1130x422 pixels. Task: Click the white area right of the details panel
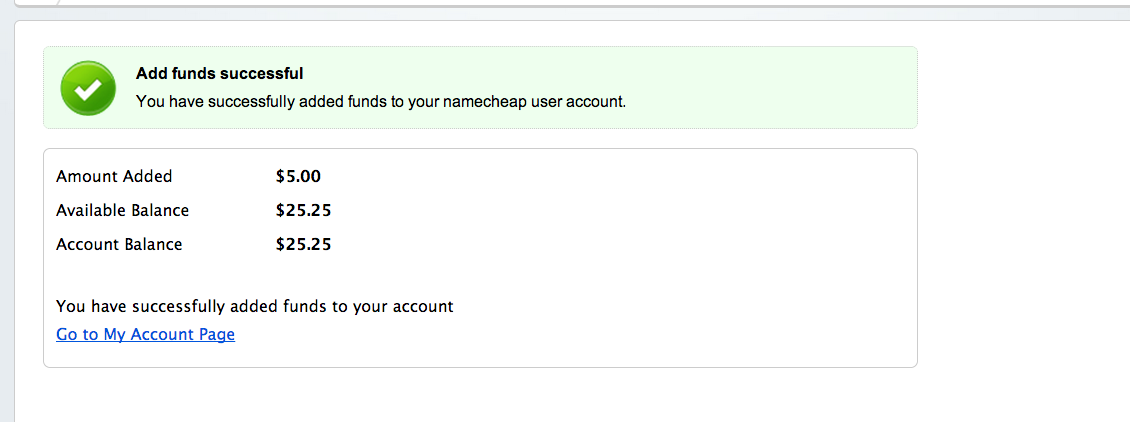(x=1020, y=250)
